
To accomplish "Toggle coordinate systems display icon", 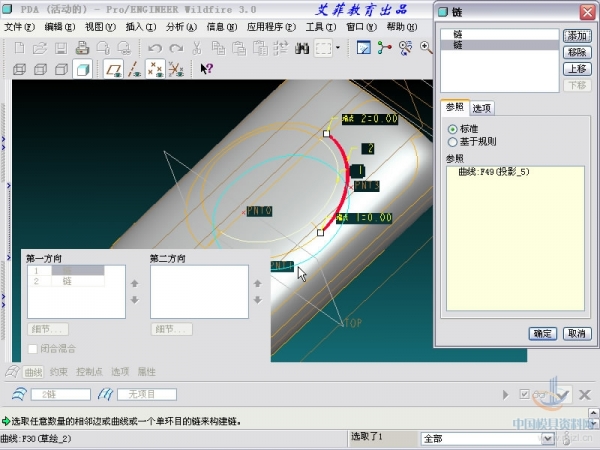I will click(x=176, y=69).
